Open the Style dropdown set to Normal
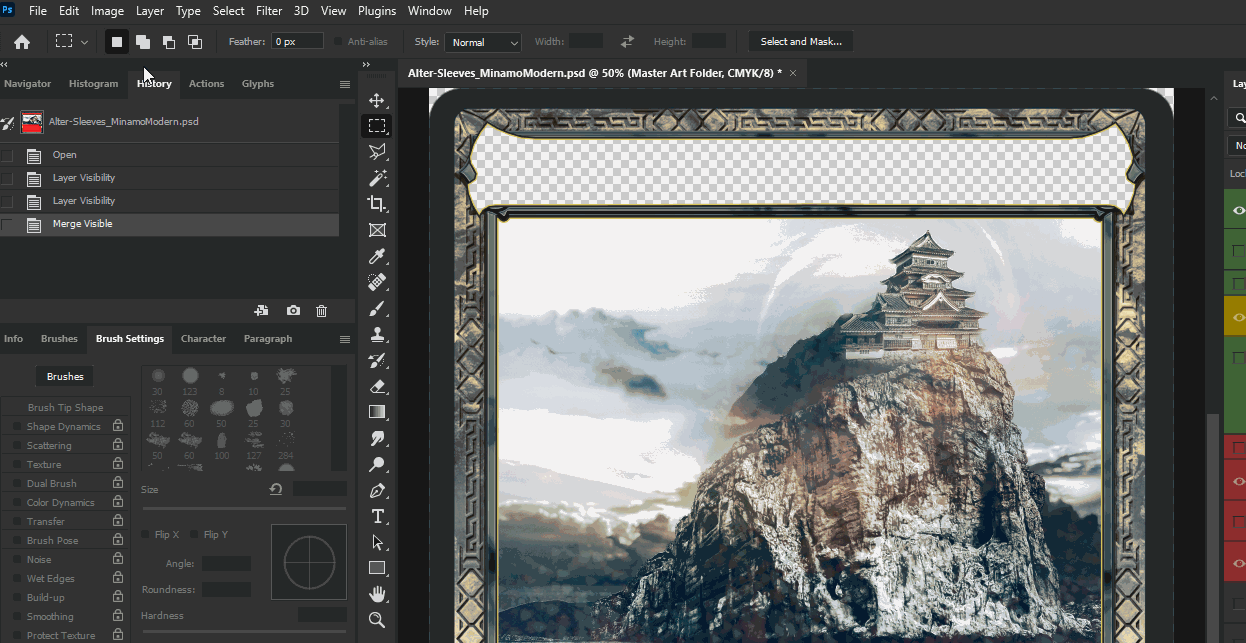Screen dimensions: 1246x643 pos(484,42)
